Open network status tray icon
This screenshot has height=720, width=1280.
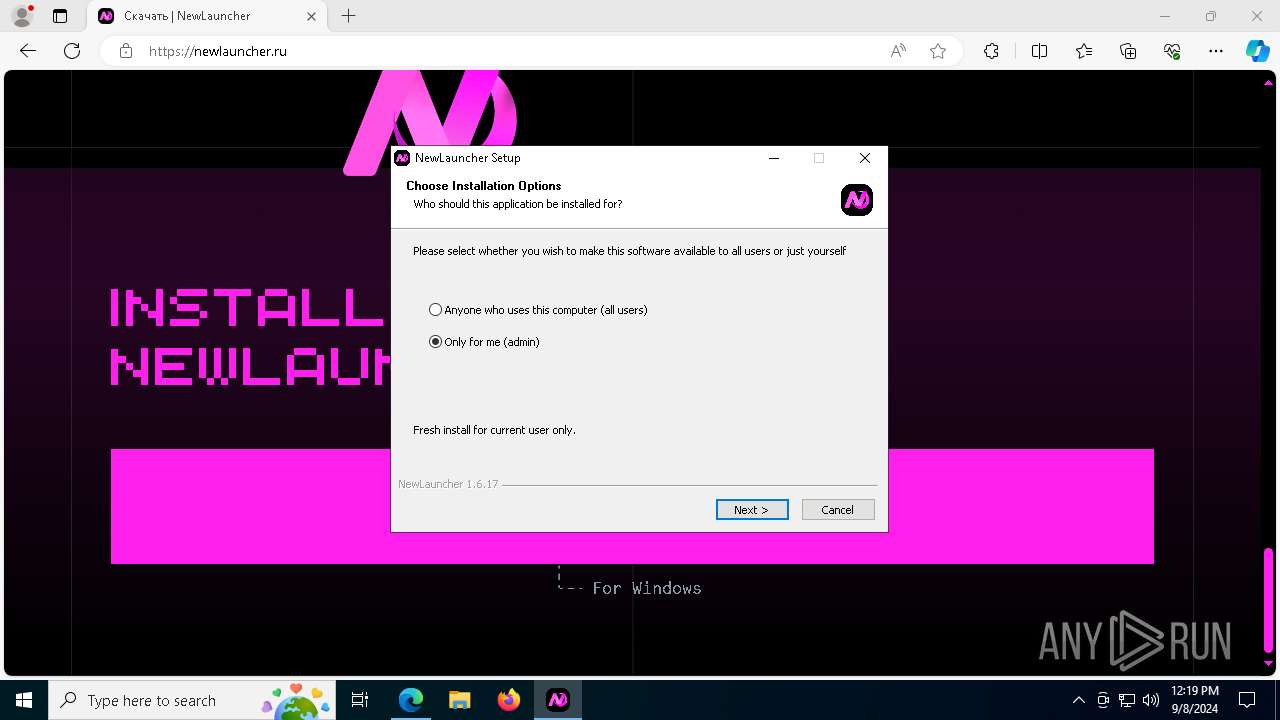click(1127, 700)
